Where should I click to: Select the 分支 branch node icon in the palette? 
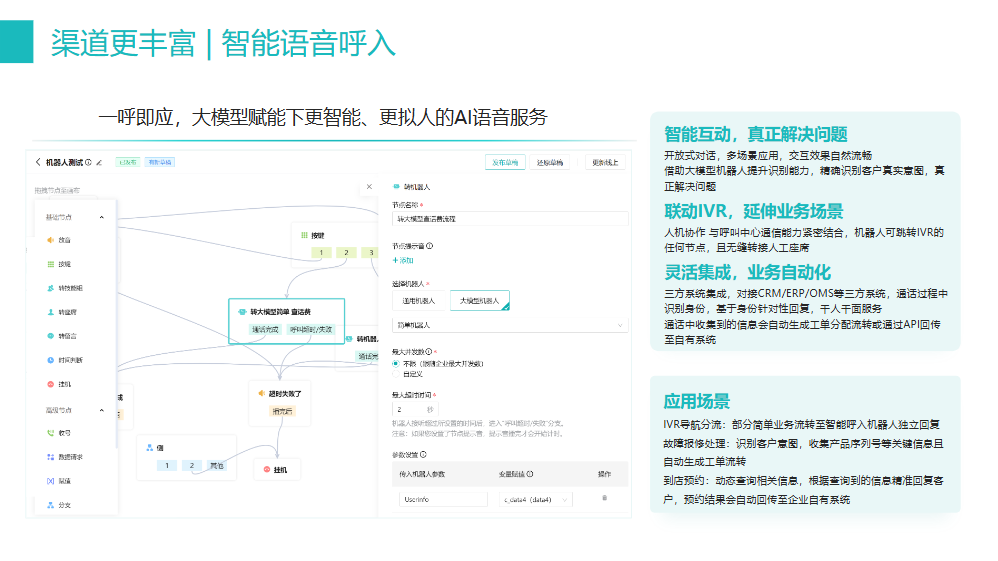pos(50,505)
